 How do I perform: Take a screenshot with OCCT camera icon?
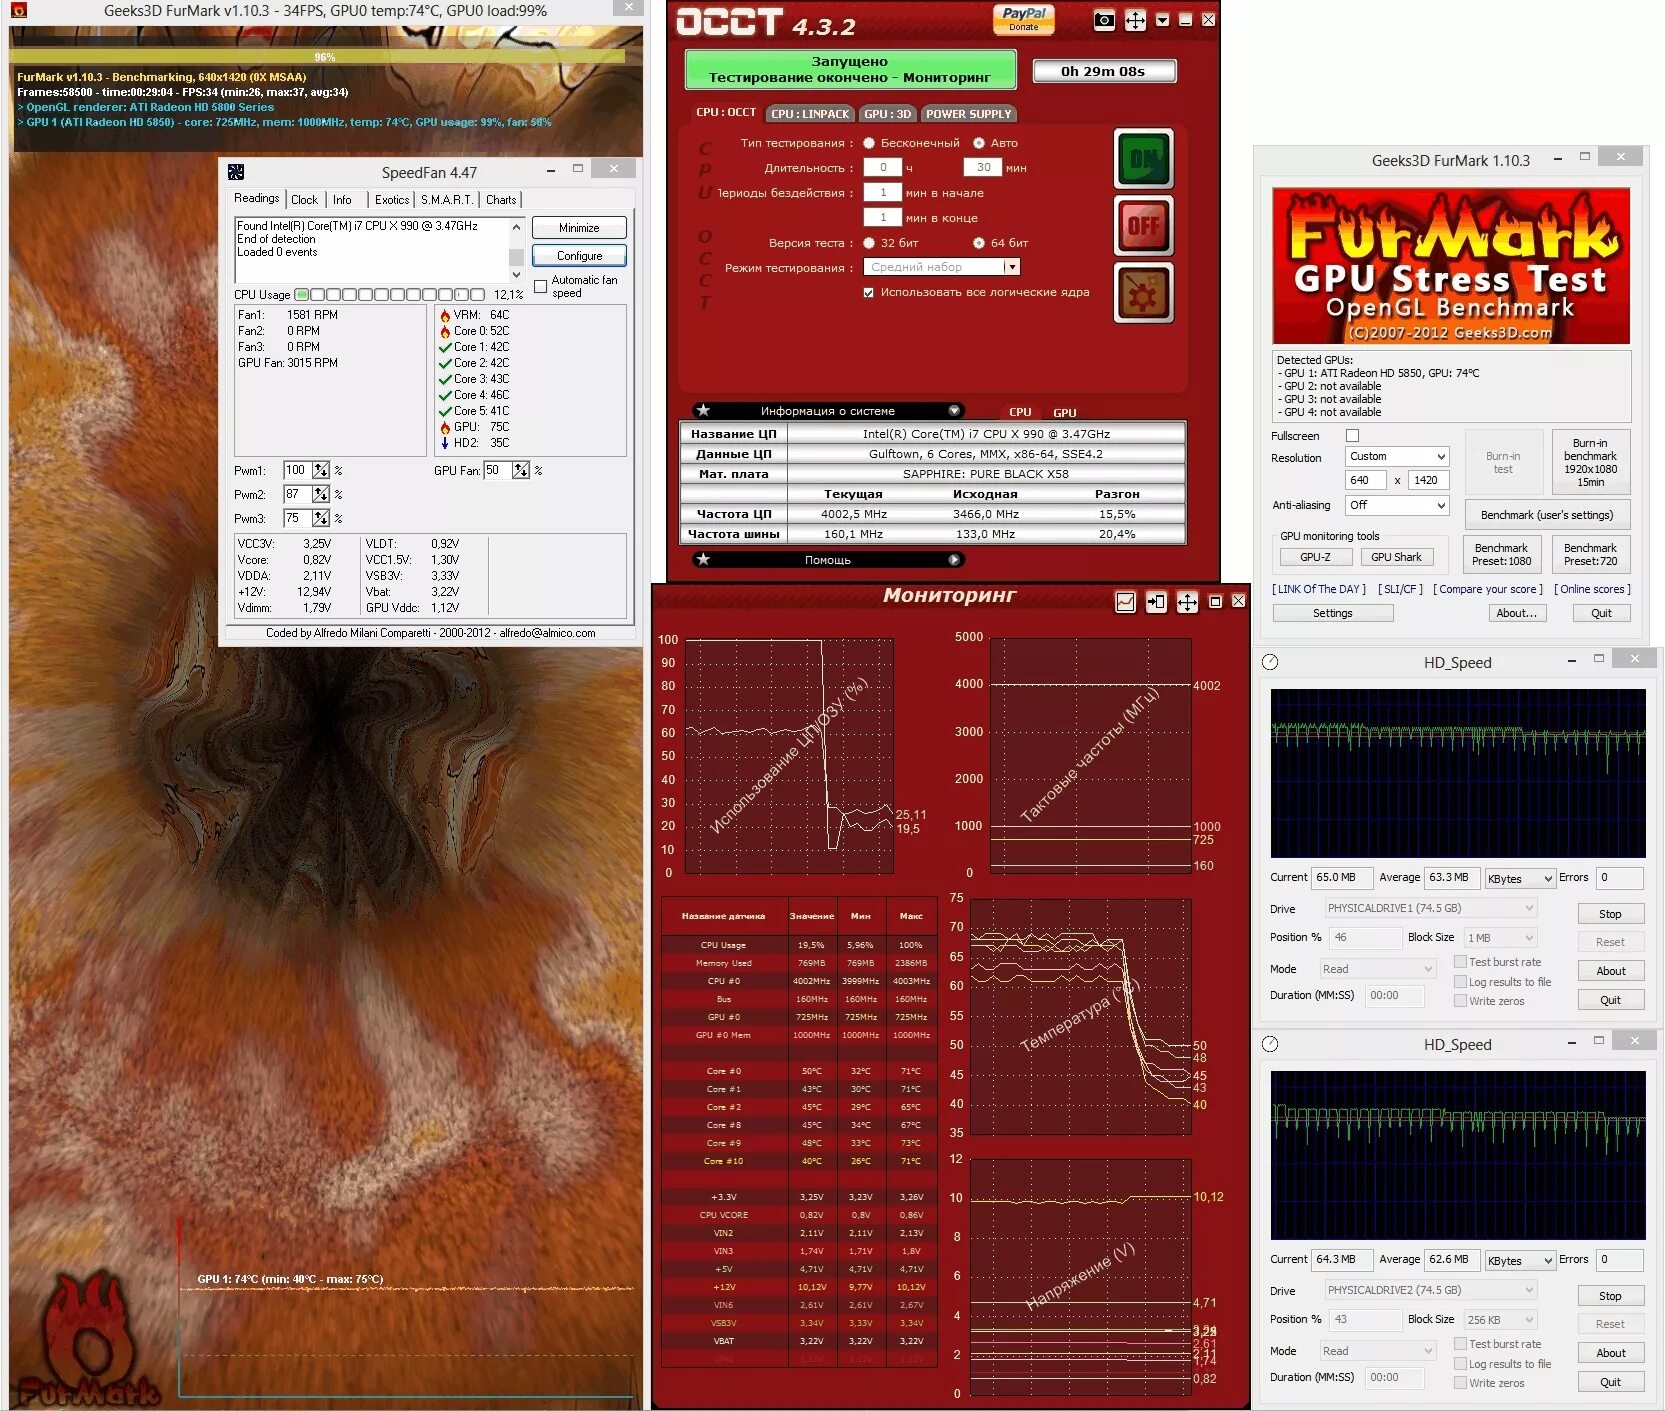[1104, 20]
